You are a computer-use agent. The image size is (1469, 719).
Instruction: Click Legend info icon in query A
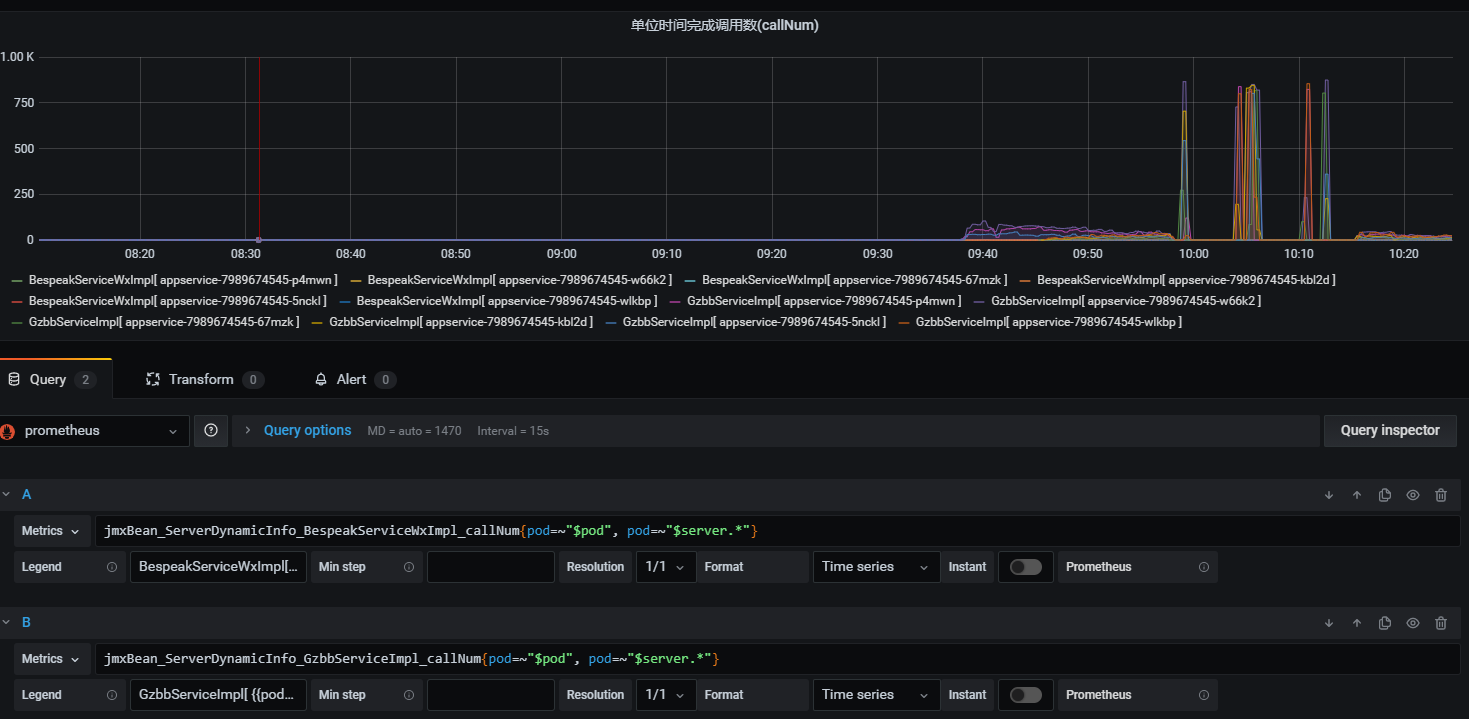pos(111,567)
